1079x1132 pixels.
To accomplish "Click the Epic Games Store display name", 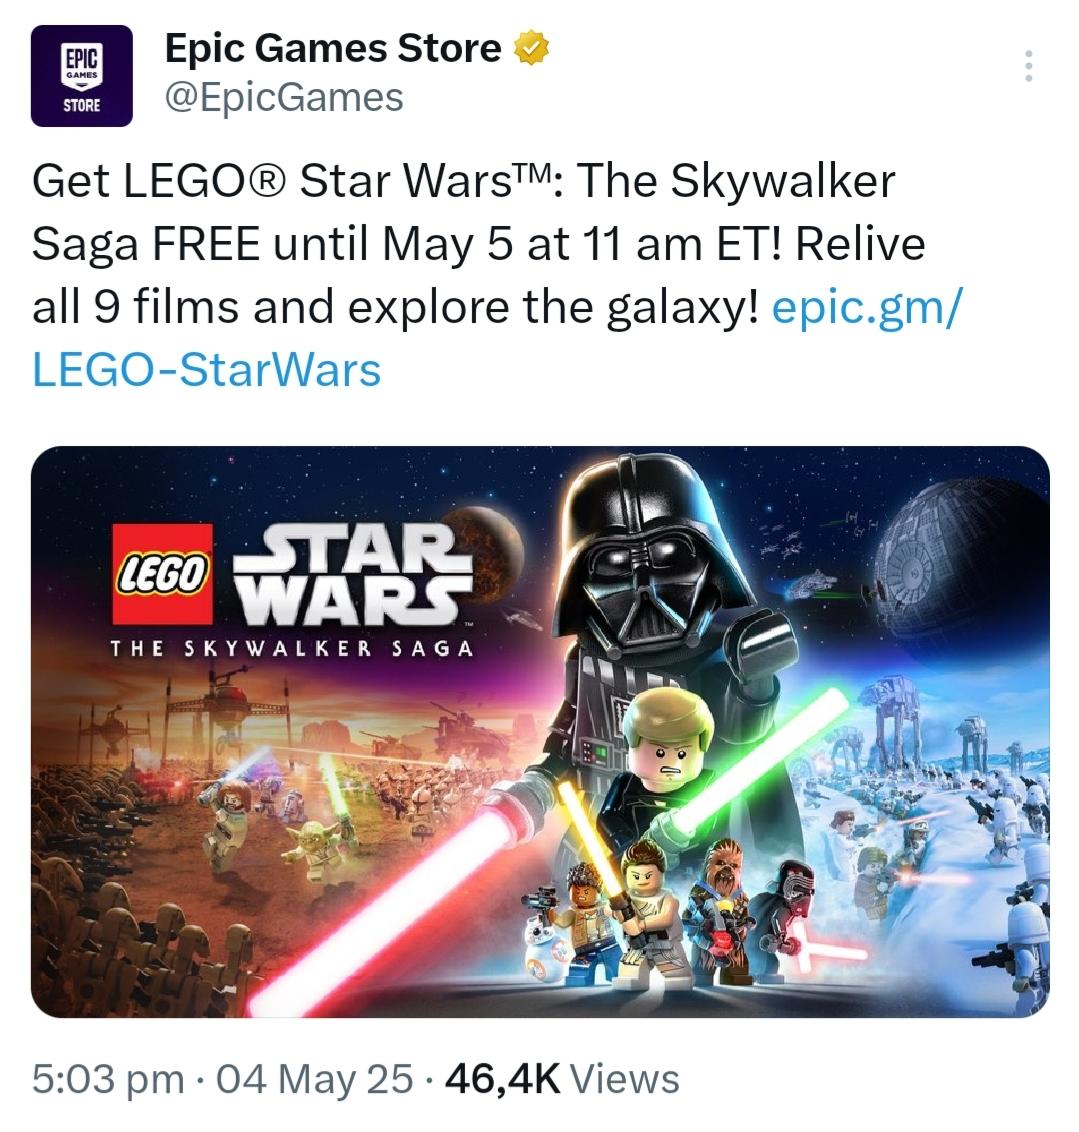I will coord(333,48).
